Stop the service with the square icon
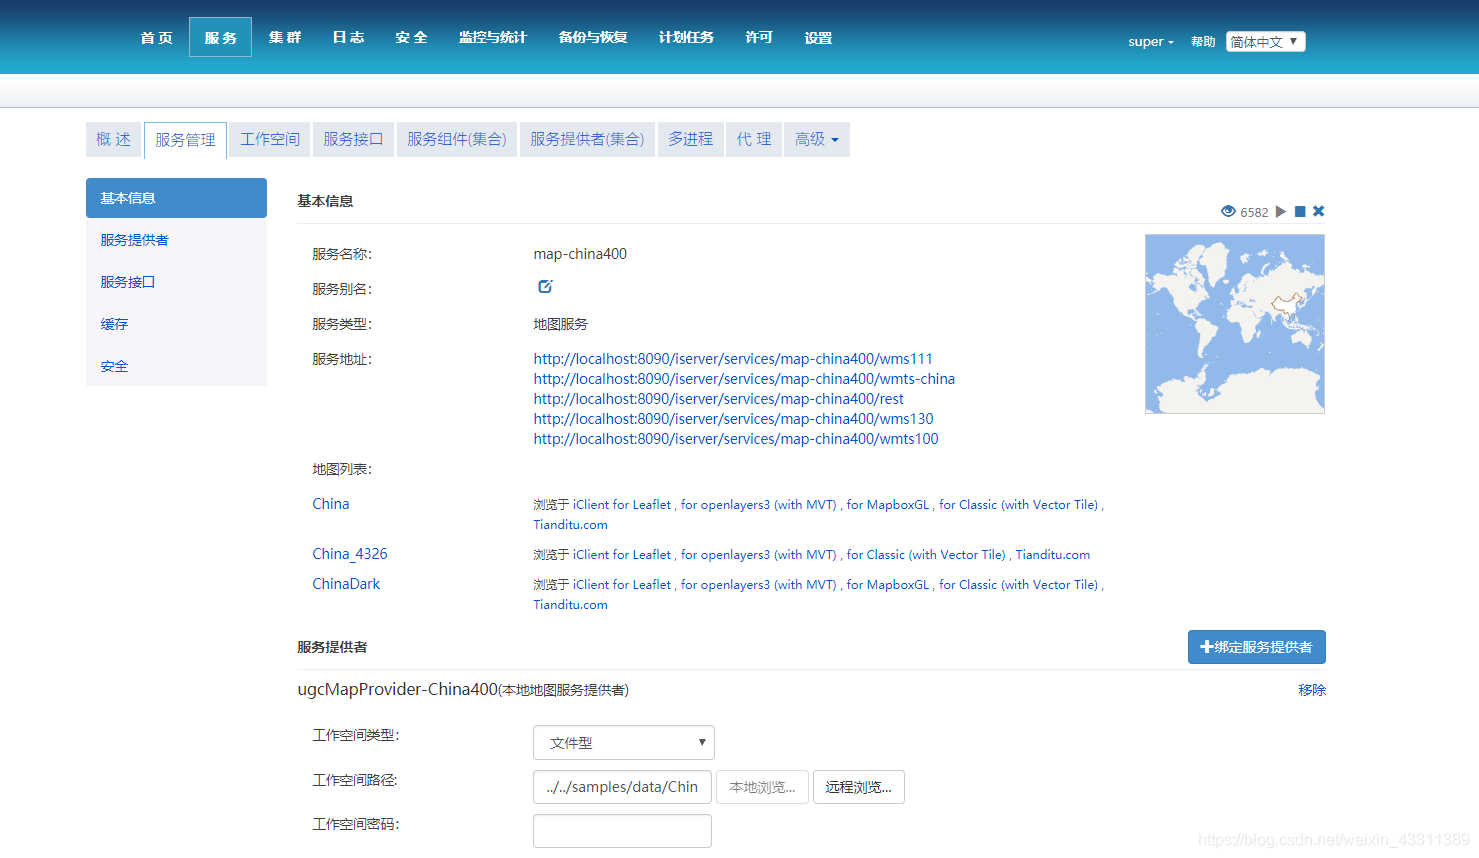Viewport: 1479px width, 858px height. 1300,211
